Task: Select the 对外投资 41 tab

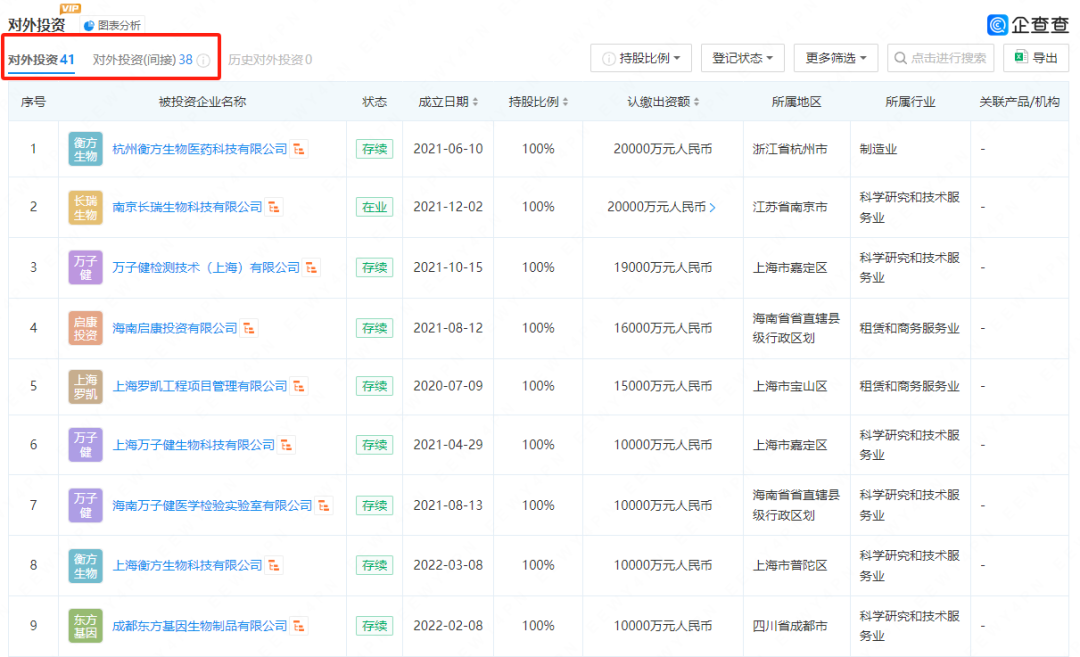Action: tap(42, 60)
